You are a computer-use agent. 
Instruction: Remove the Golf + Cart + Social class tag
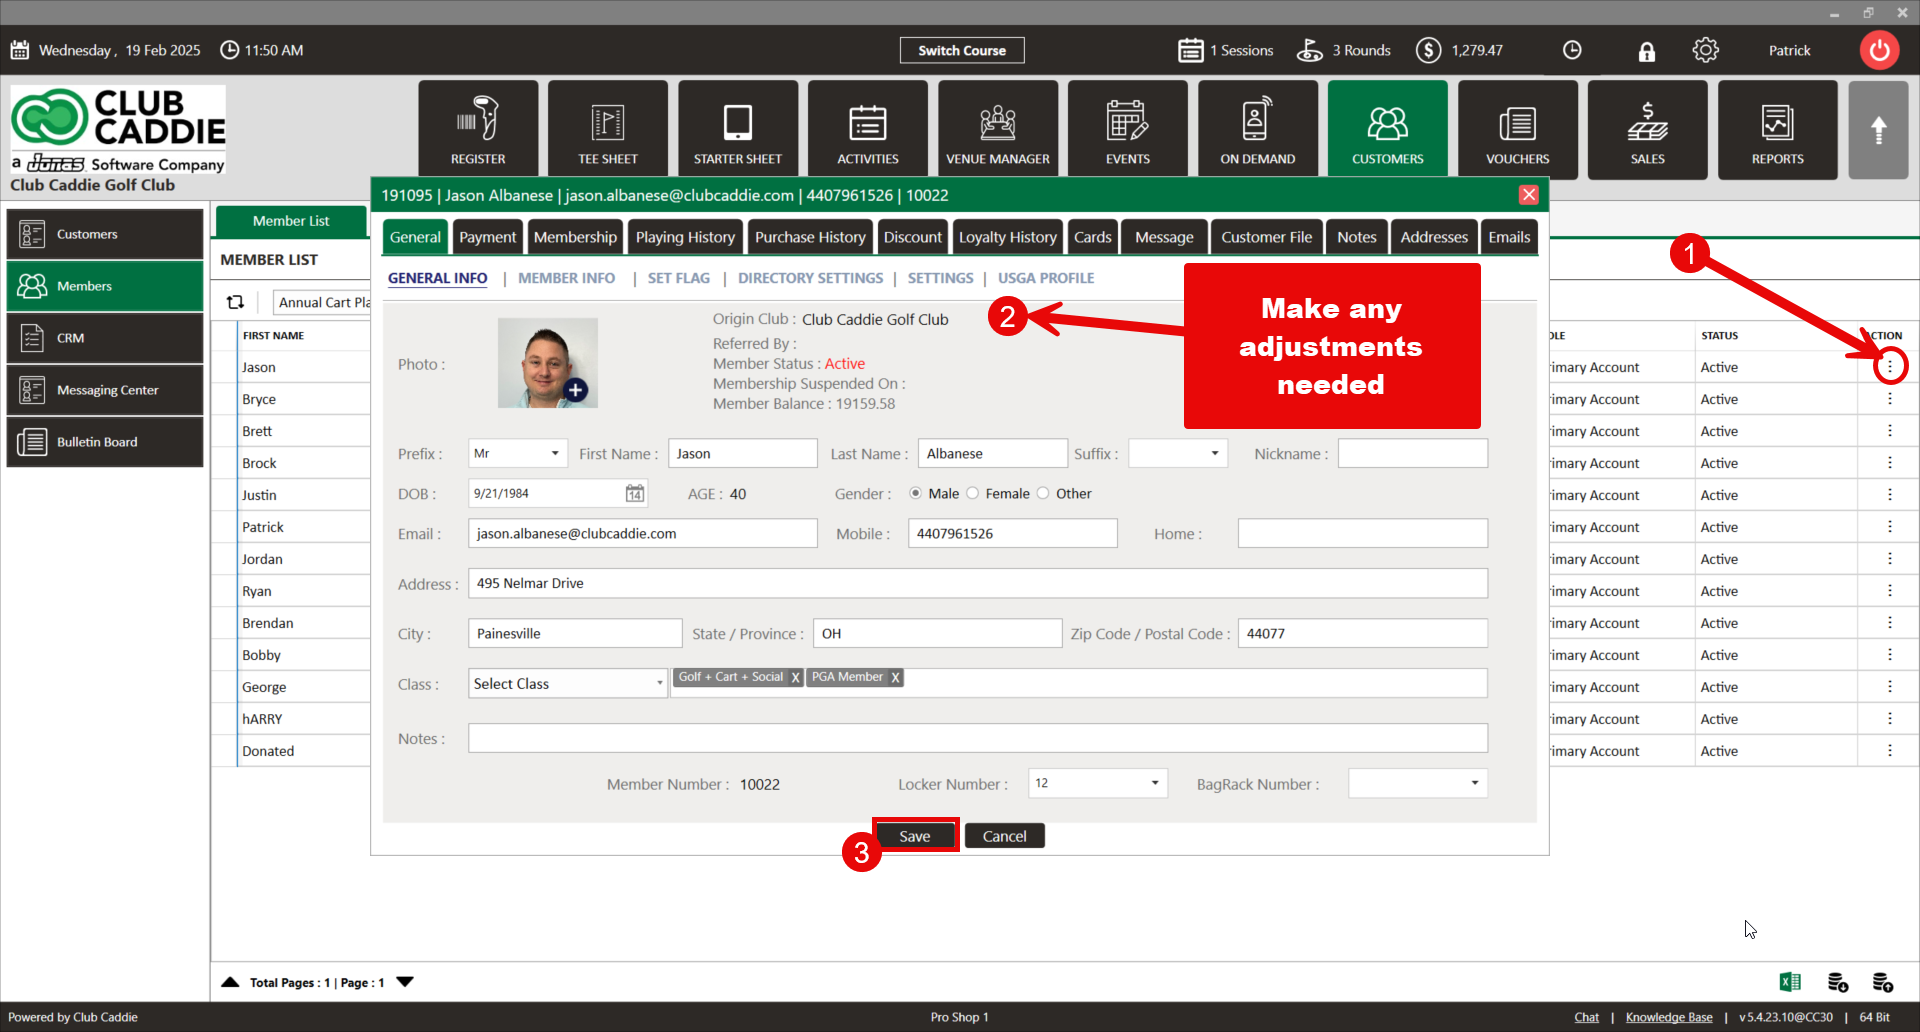pos(796,678)
